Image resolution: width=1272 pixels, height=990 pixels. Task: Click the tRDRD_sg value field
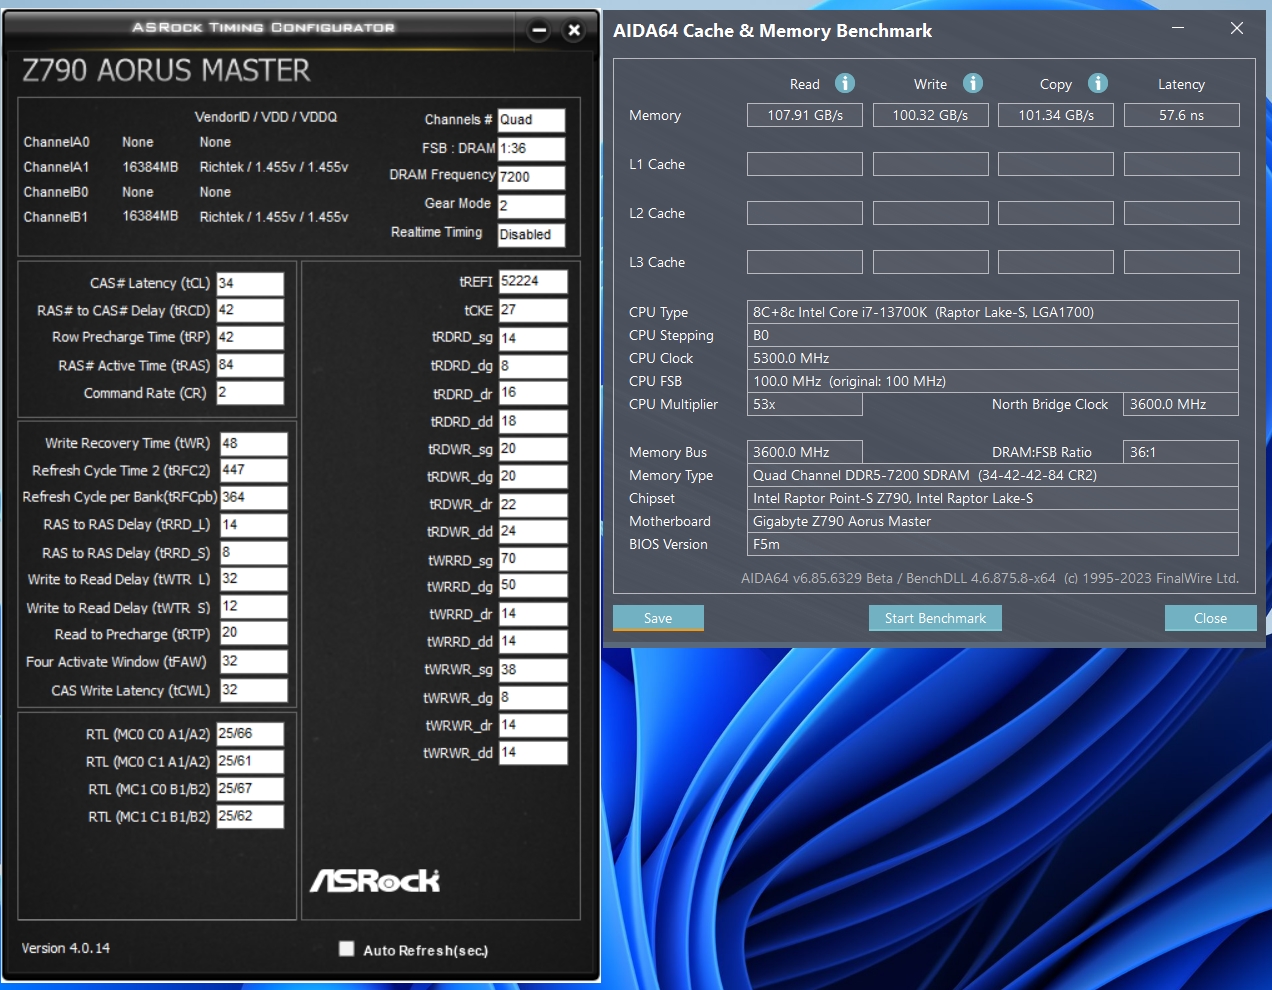click(x=533, y=338)
